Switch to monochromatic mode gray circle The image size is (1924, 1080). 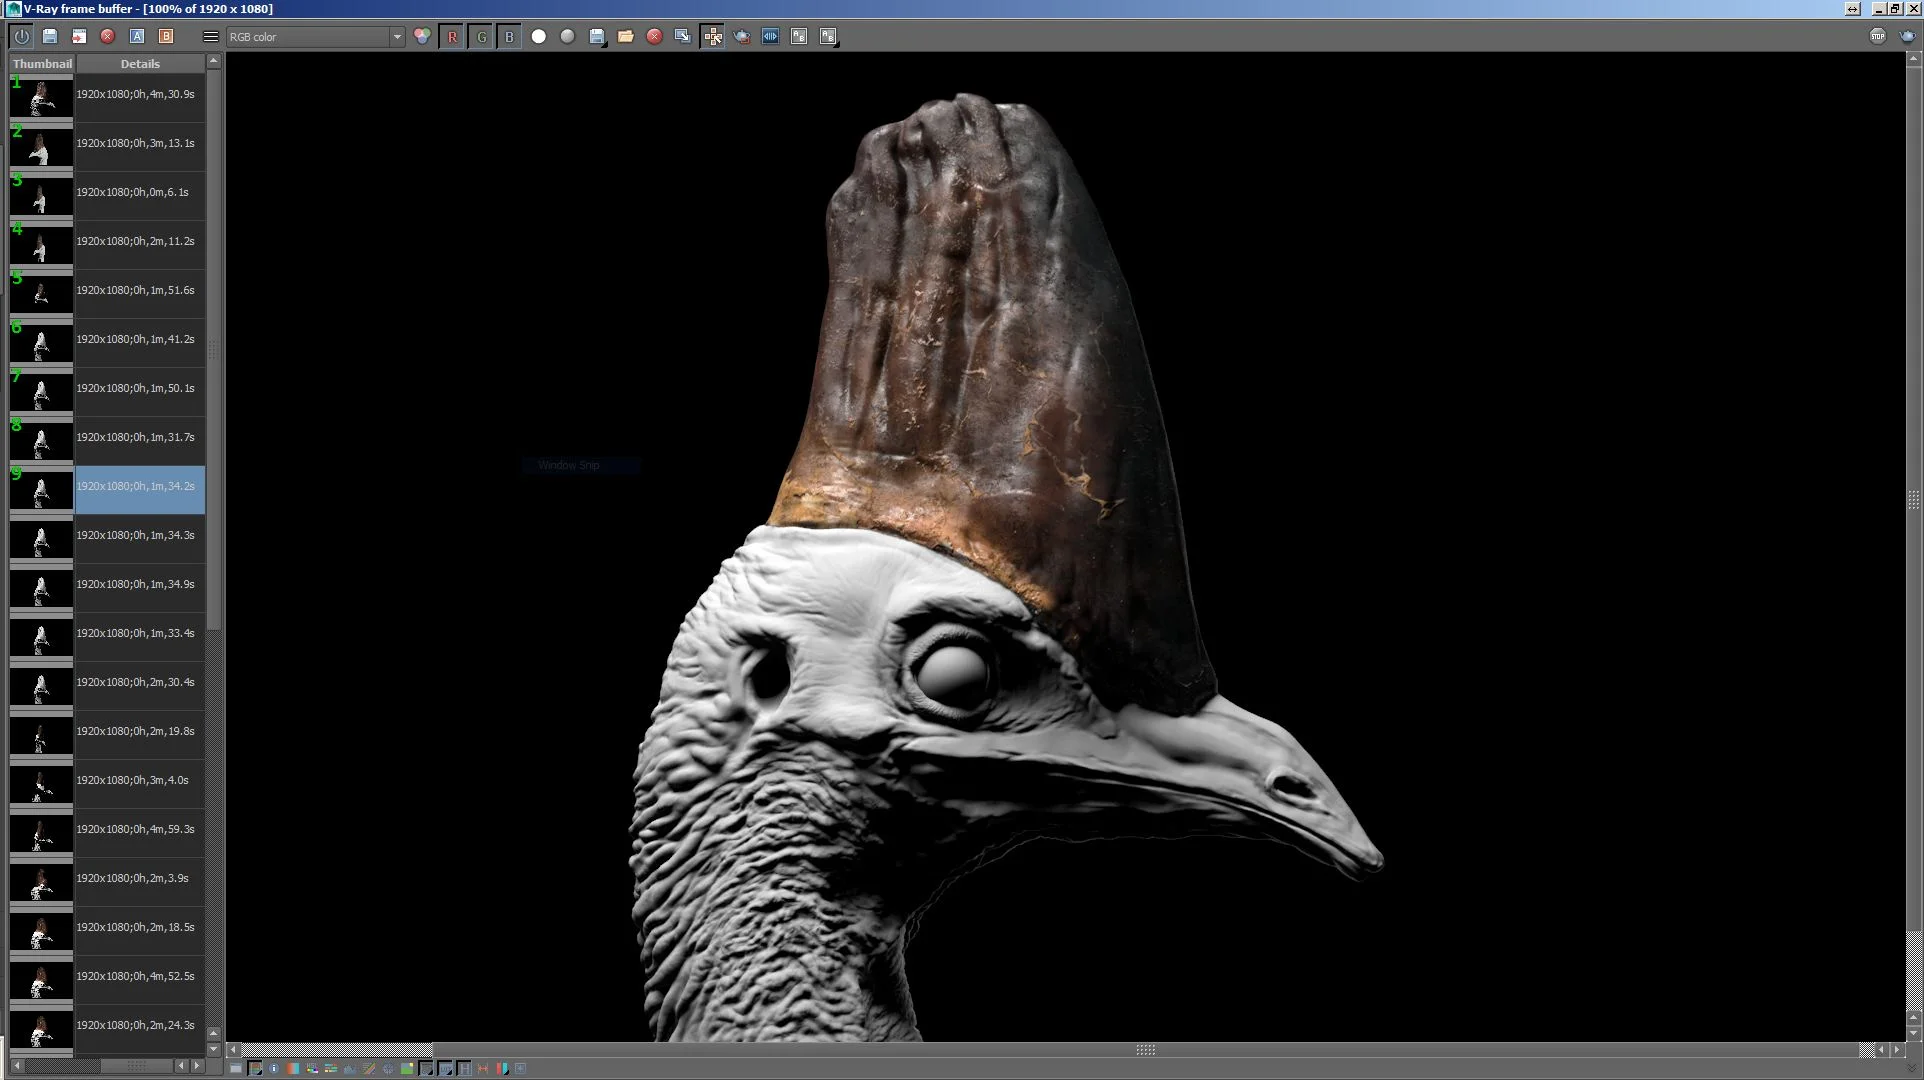[567, 37]
